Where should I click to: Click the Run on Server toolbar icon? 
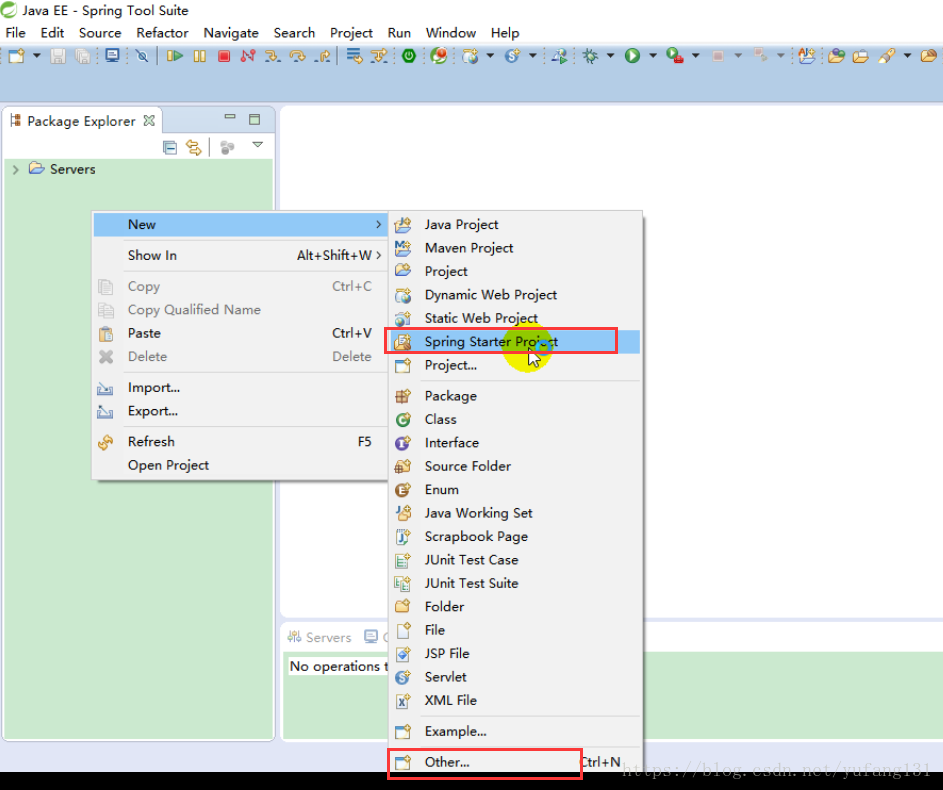560,56
